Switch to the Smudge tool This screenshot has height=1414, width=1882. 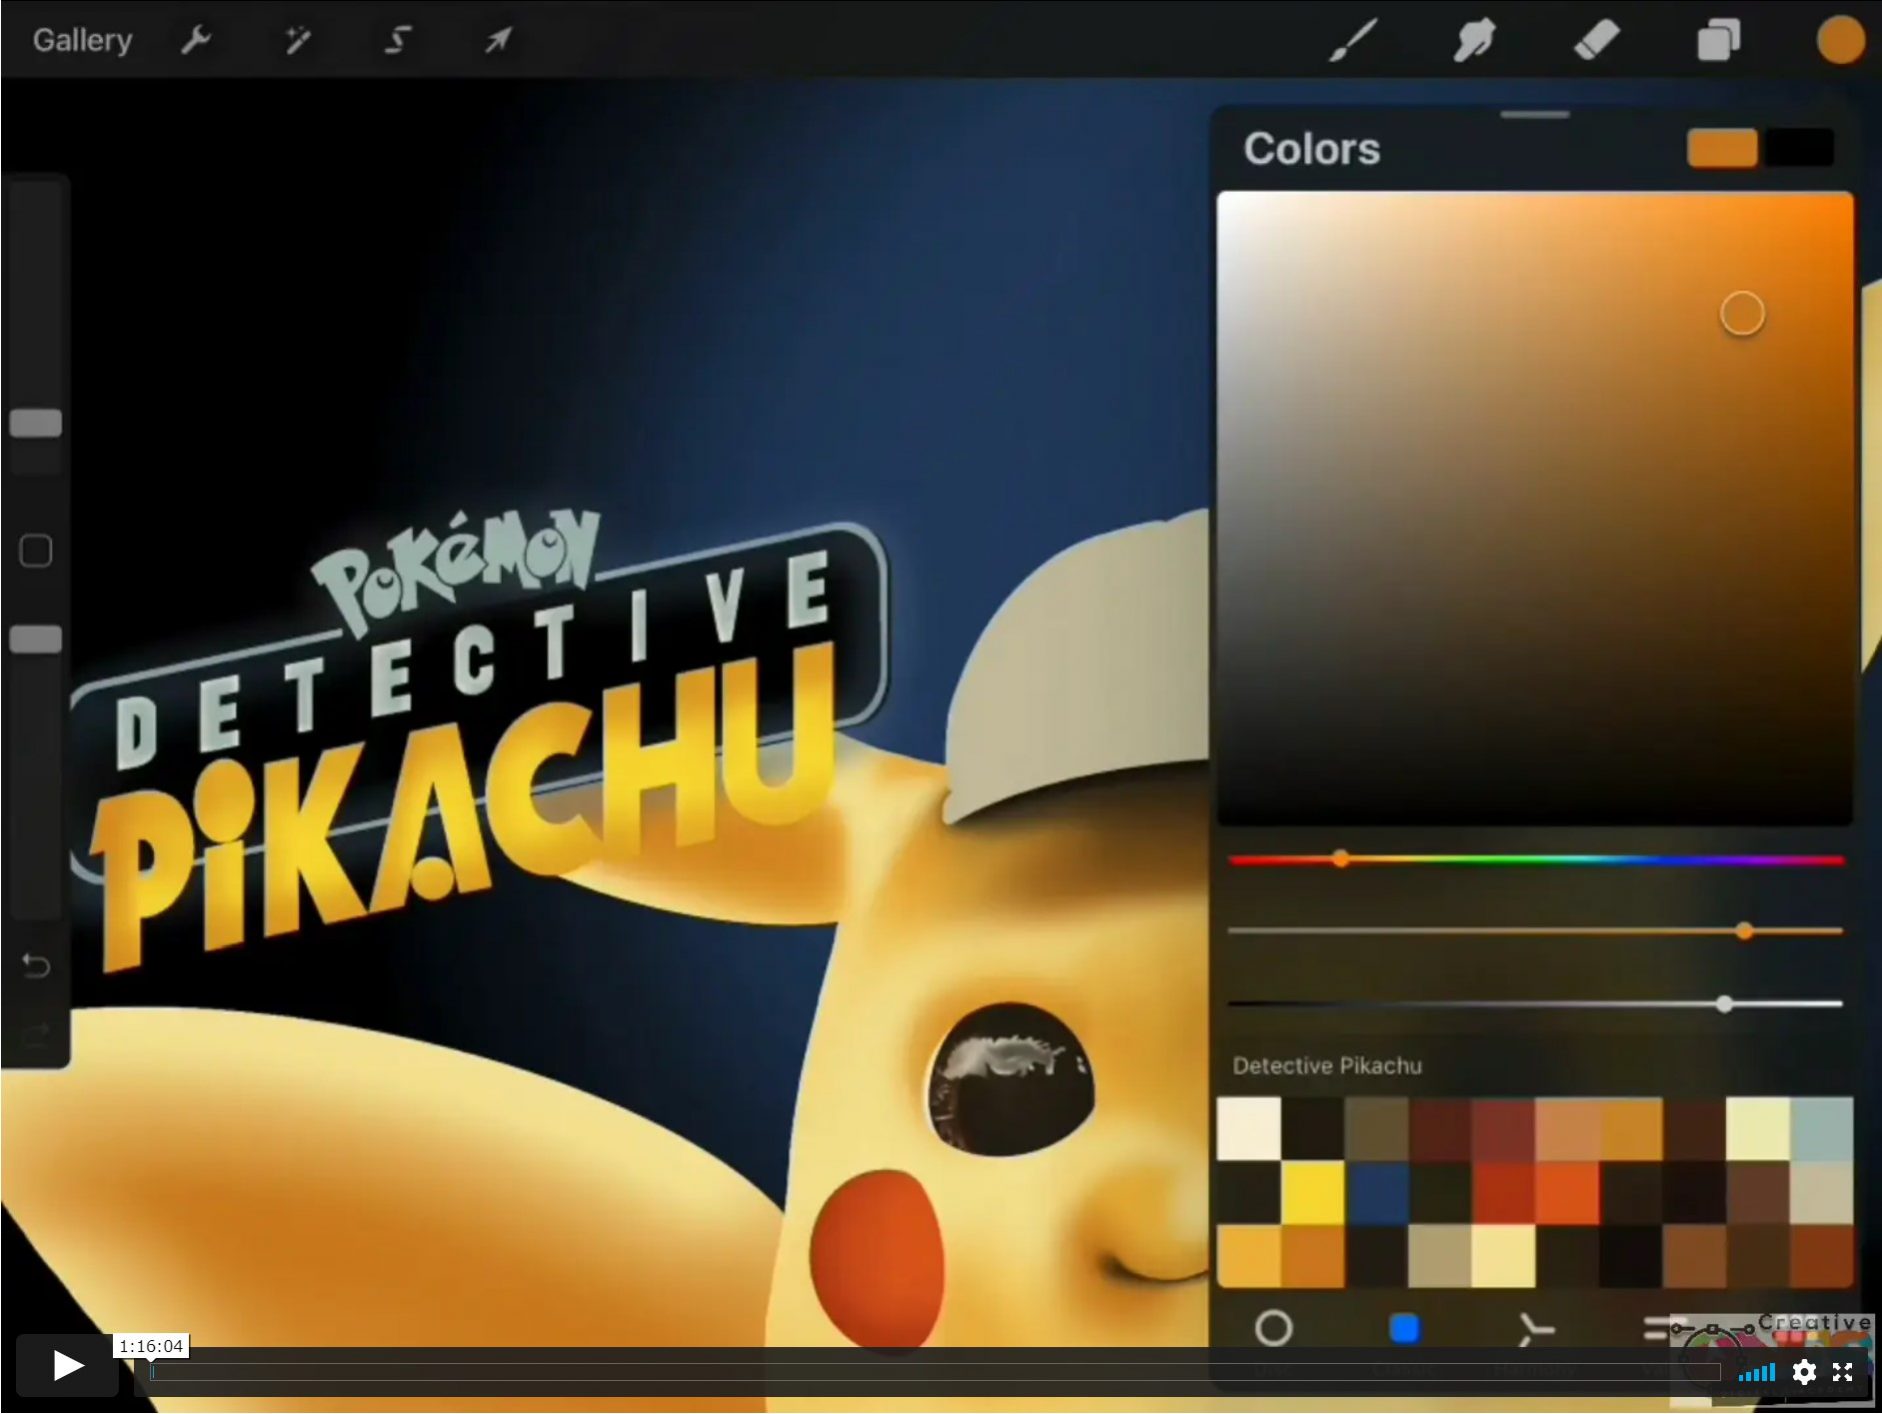[1474, 39]
